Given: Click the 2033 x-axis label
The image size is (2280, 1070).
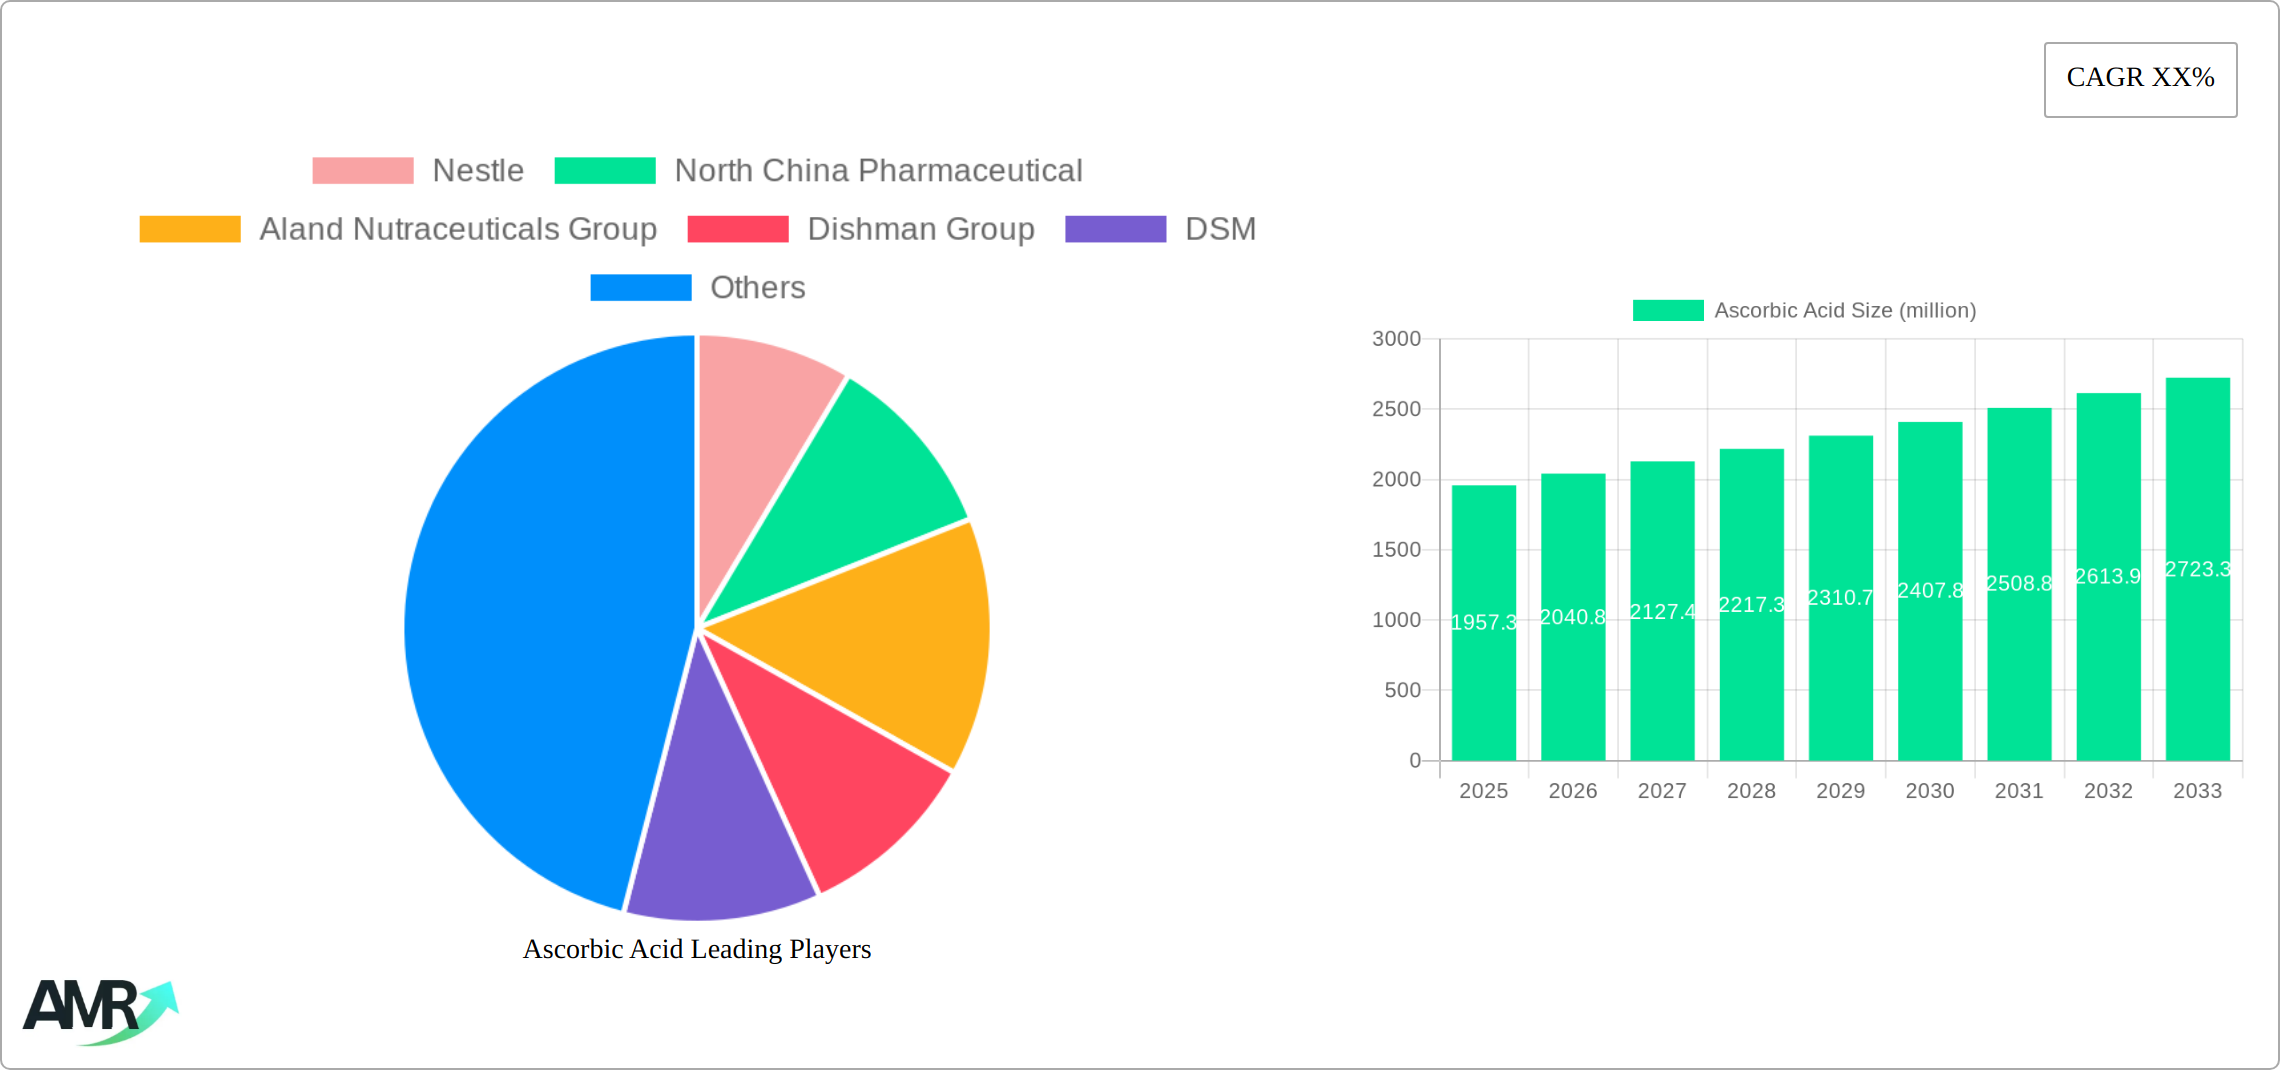Looking at the screenshot, I should [2198, 791].
